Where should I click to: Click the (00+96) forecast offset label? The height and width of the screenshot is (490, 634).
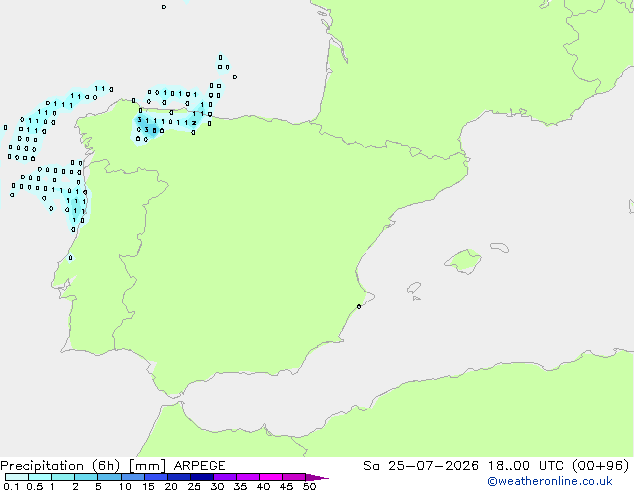click(x=600, y=466)
